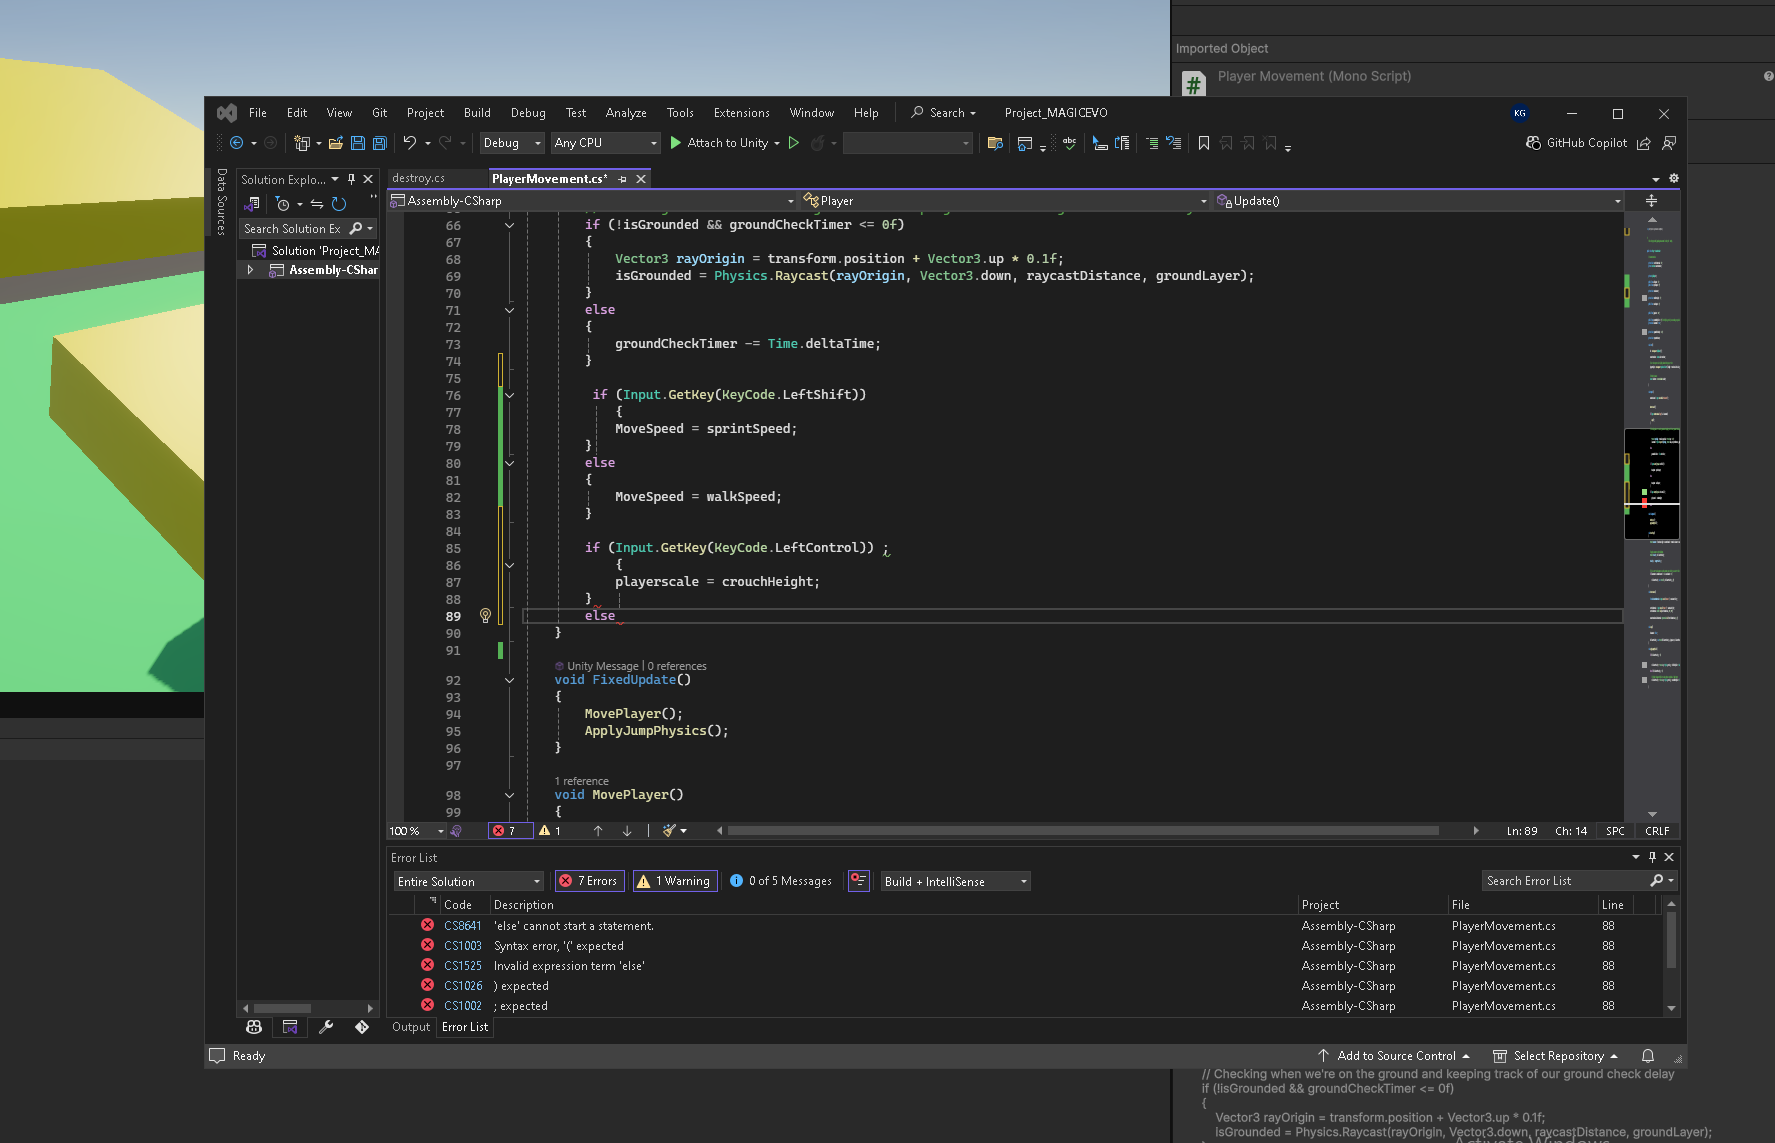The image size is (1775, 1143).
Task: Open the Player type navigation dropdown
Action: click(1005, 201)
